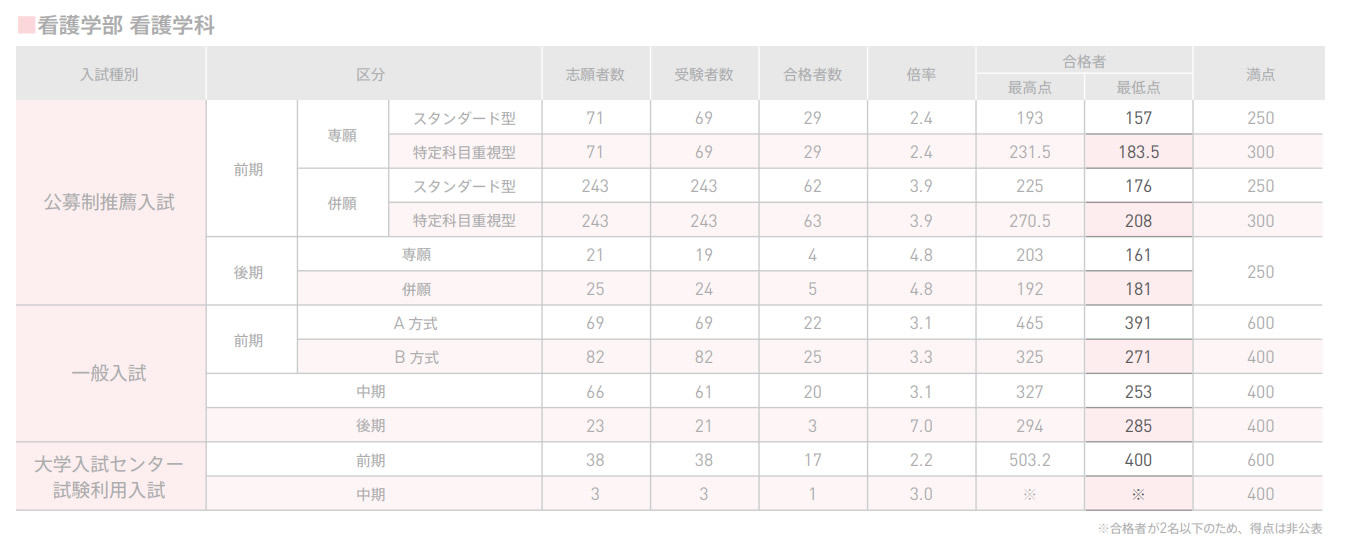Click the 最低点 sub-header

(x=1138, y=88)
